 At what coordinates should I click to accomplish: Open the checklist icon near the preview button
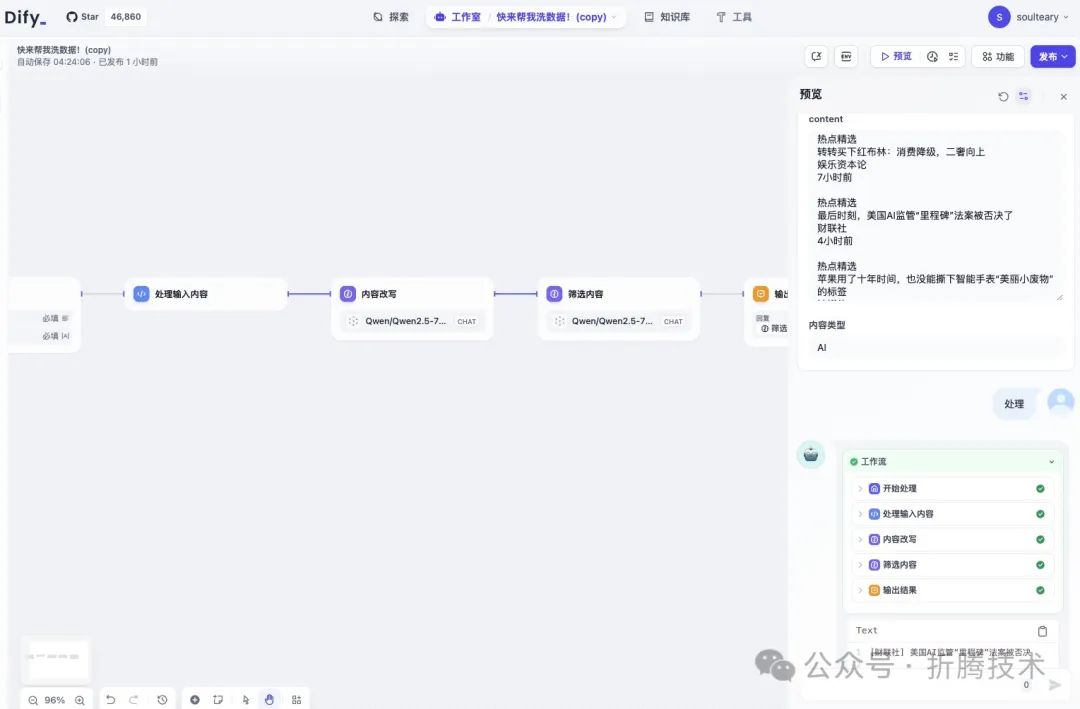953,56
